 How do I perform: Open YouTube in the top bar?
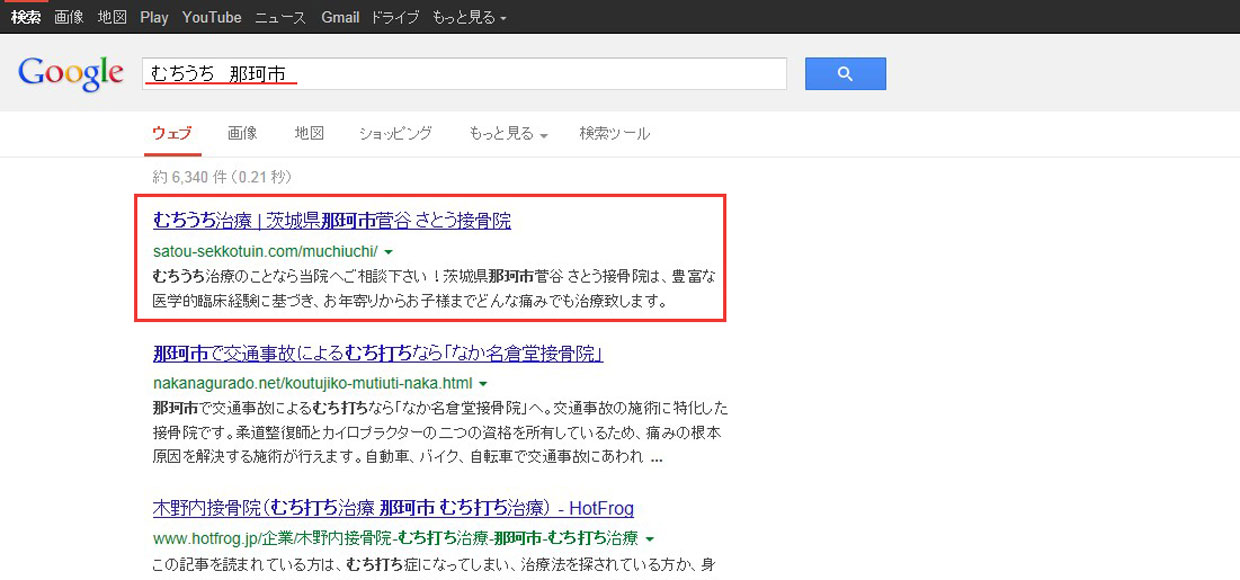(x=212, y=17)
